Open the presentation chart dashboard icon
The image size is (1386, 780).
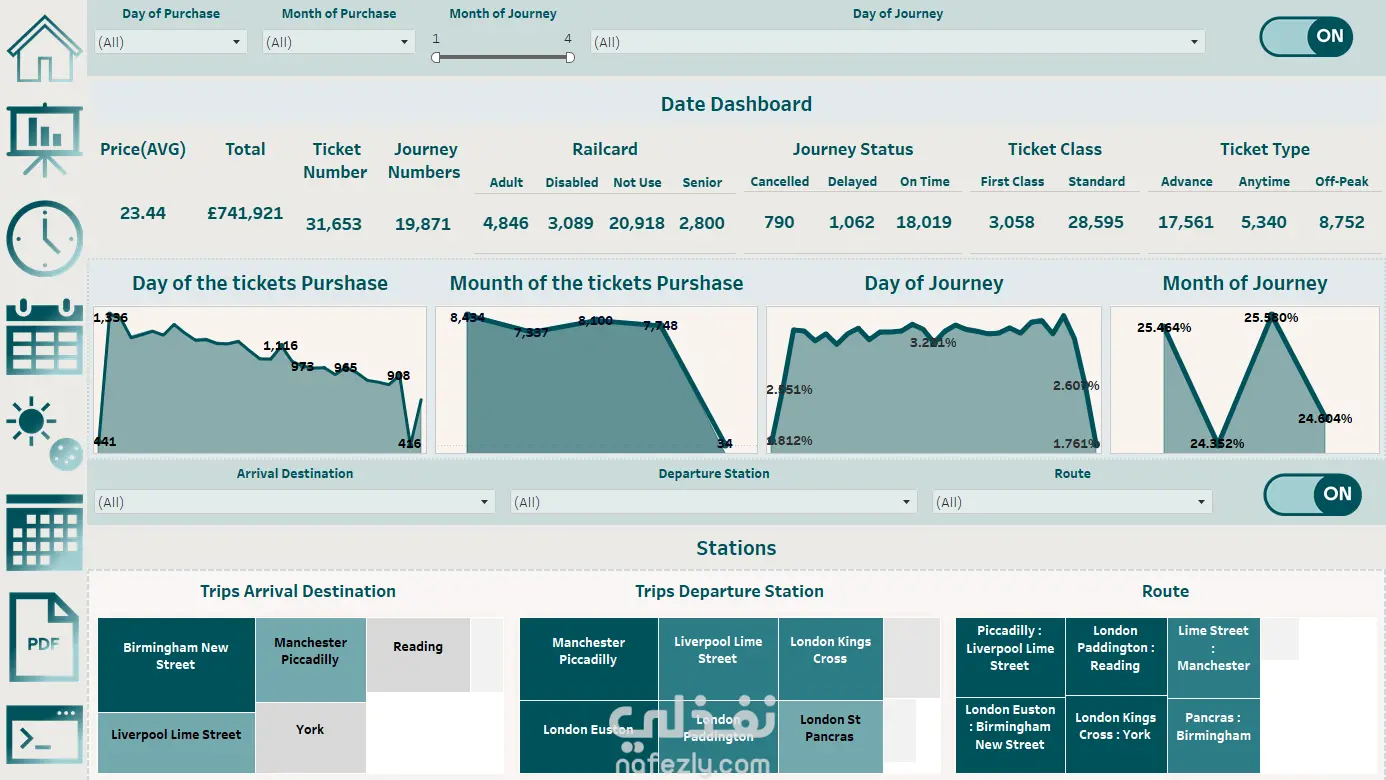click(44, 141)
